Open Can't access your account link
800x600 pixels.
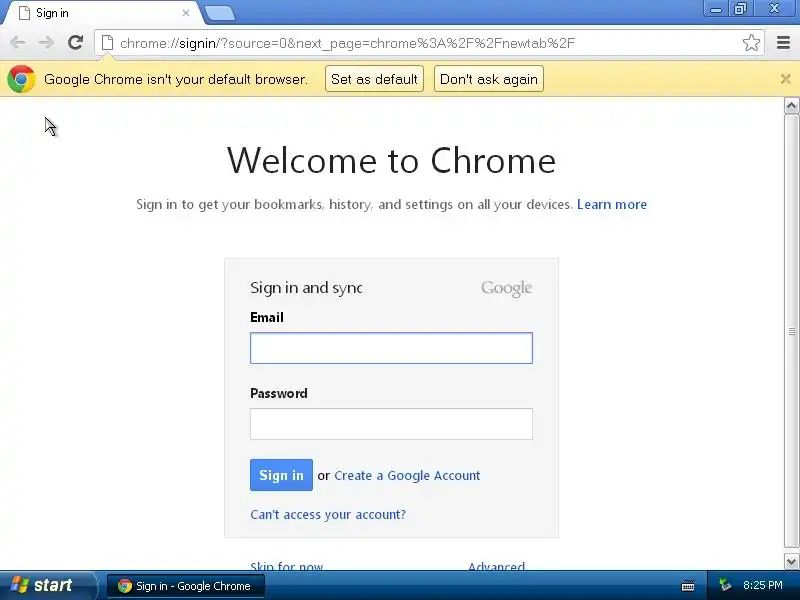coord(328,514)
